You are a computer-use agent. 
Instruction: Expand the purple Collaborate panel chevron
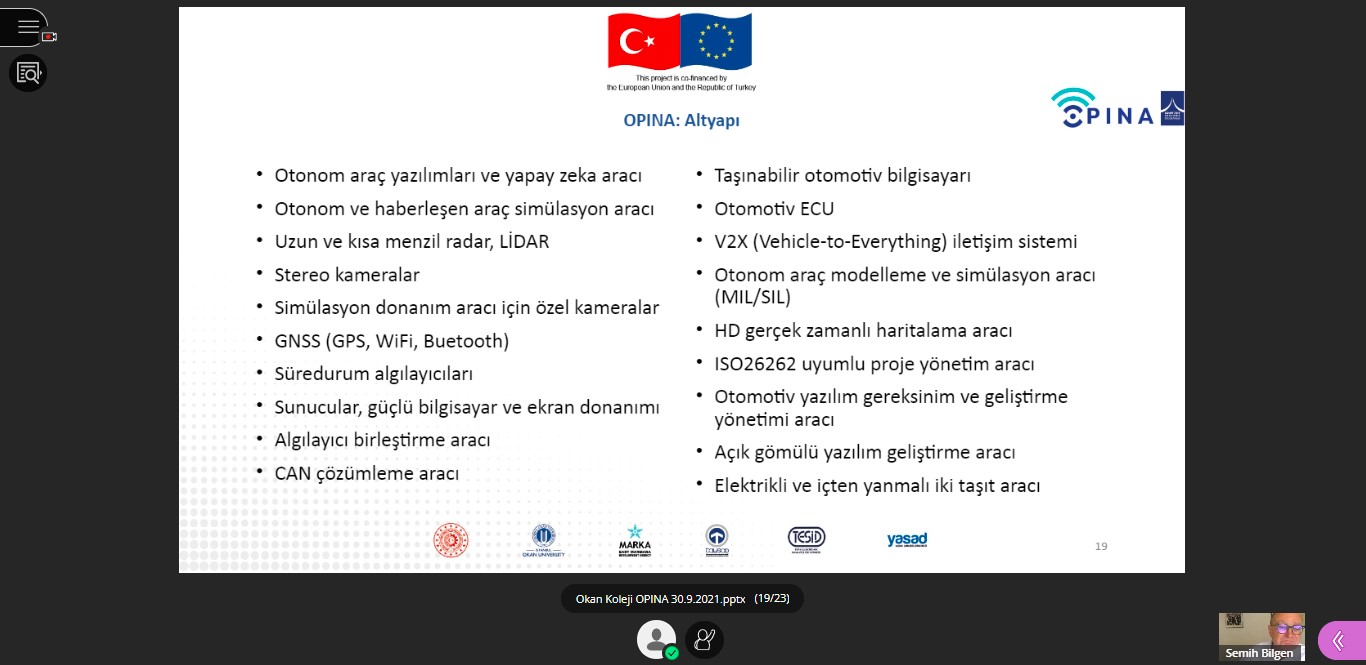[1338, 641]
